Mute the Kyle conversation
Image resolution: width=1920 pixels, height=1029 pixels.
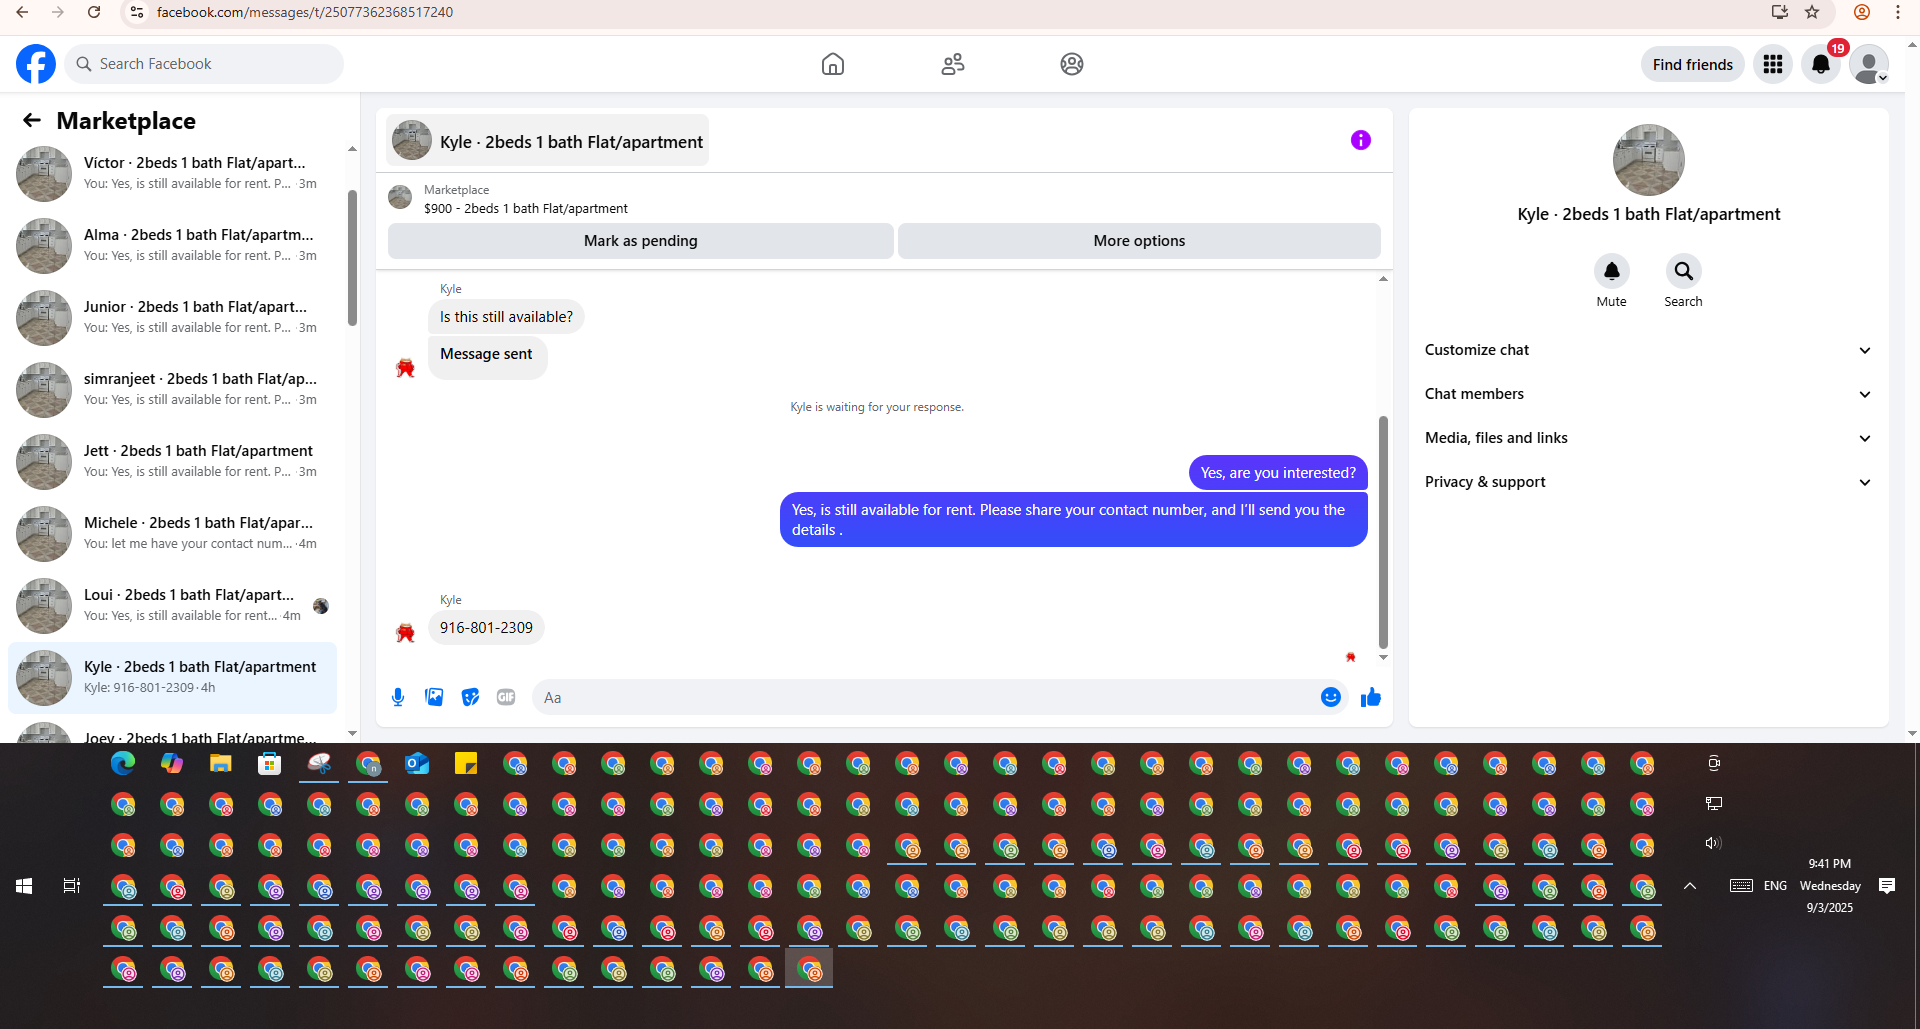click(x=1612, y=271)
